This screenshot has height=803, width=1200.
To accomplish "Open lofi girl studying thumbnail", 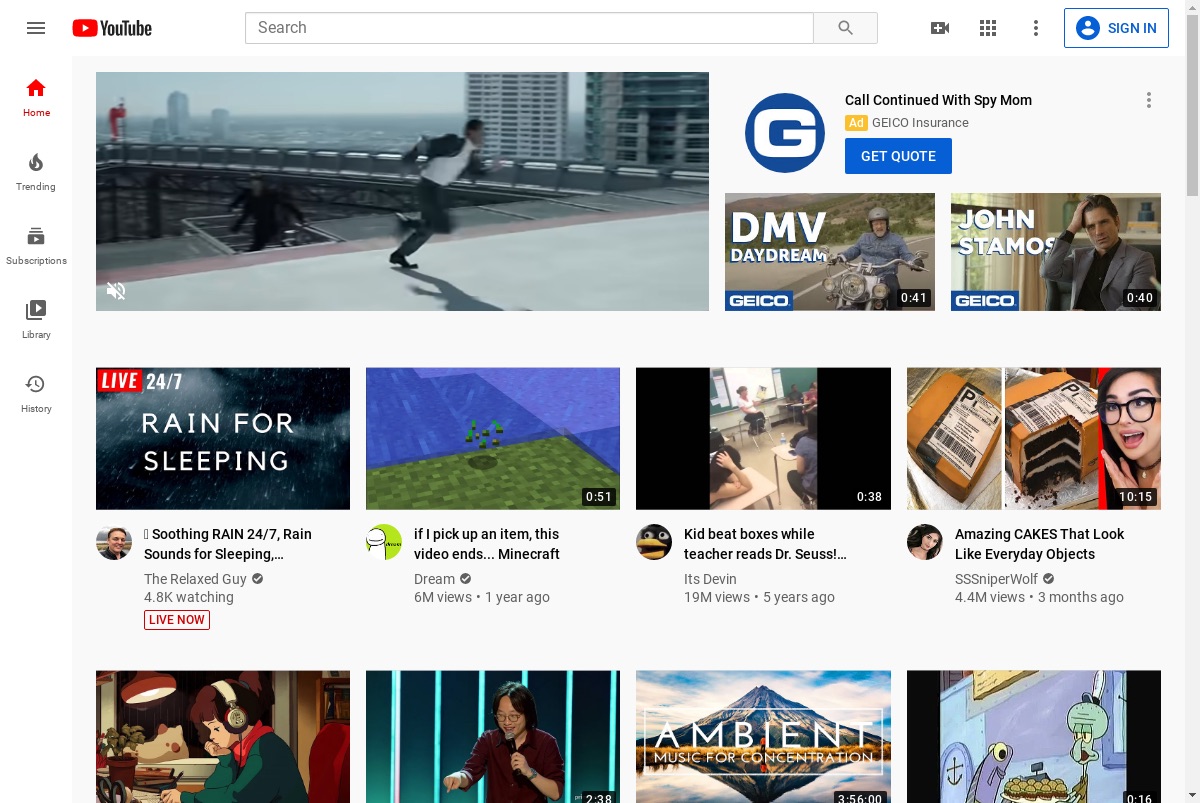I will [x=223, y=737].
